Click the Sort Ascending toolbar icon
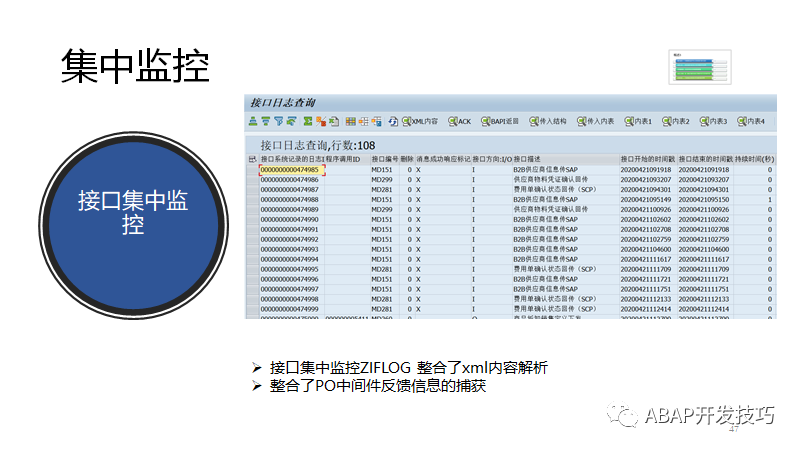Image resolution: width=800 pixels, height=450 pixels. point(253,121)
